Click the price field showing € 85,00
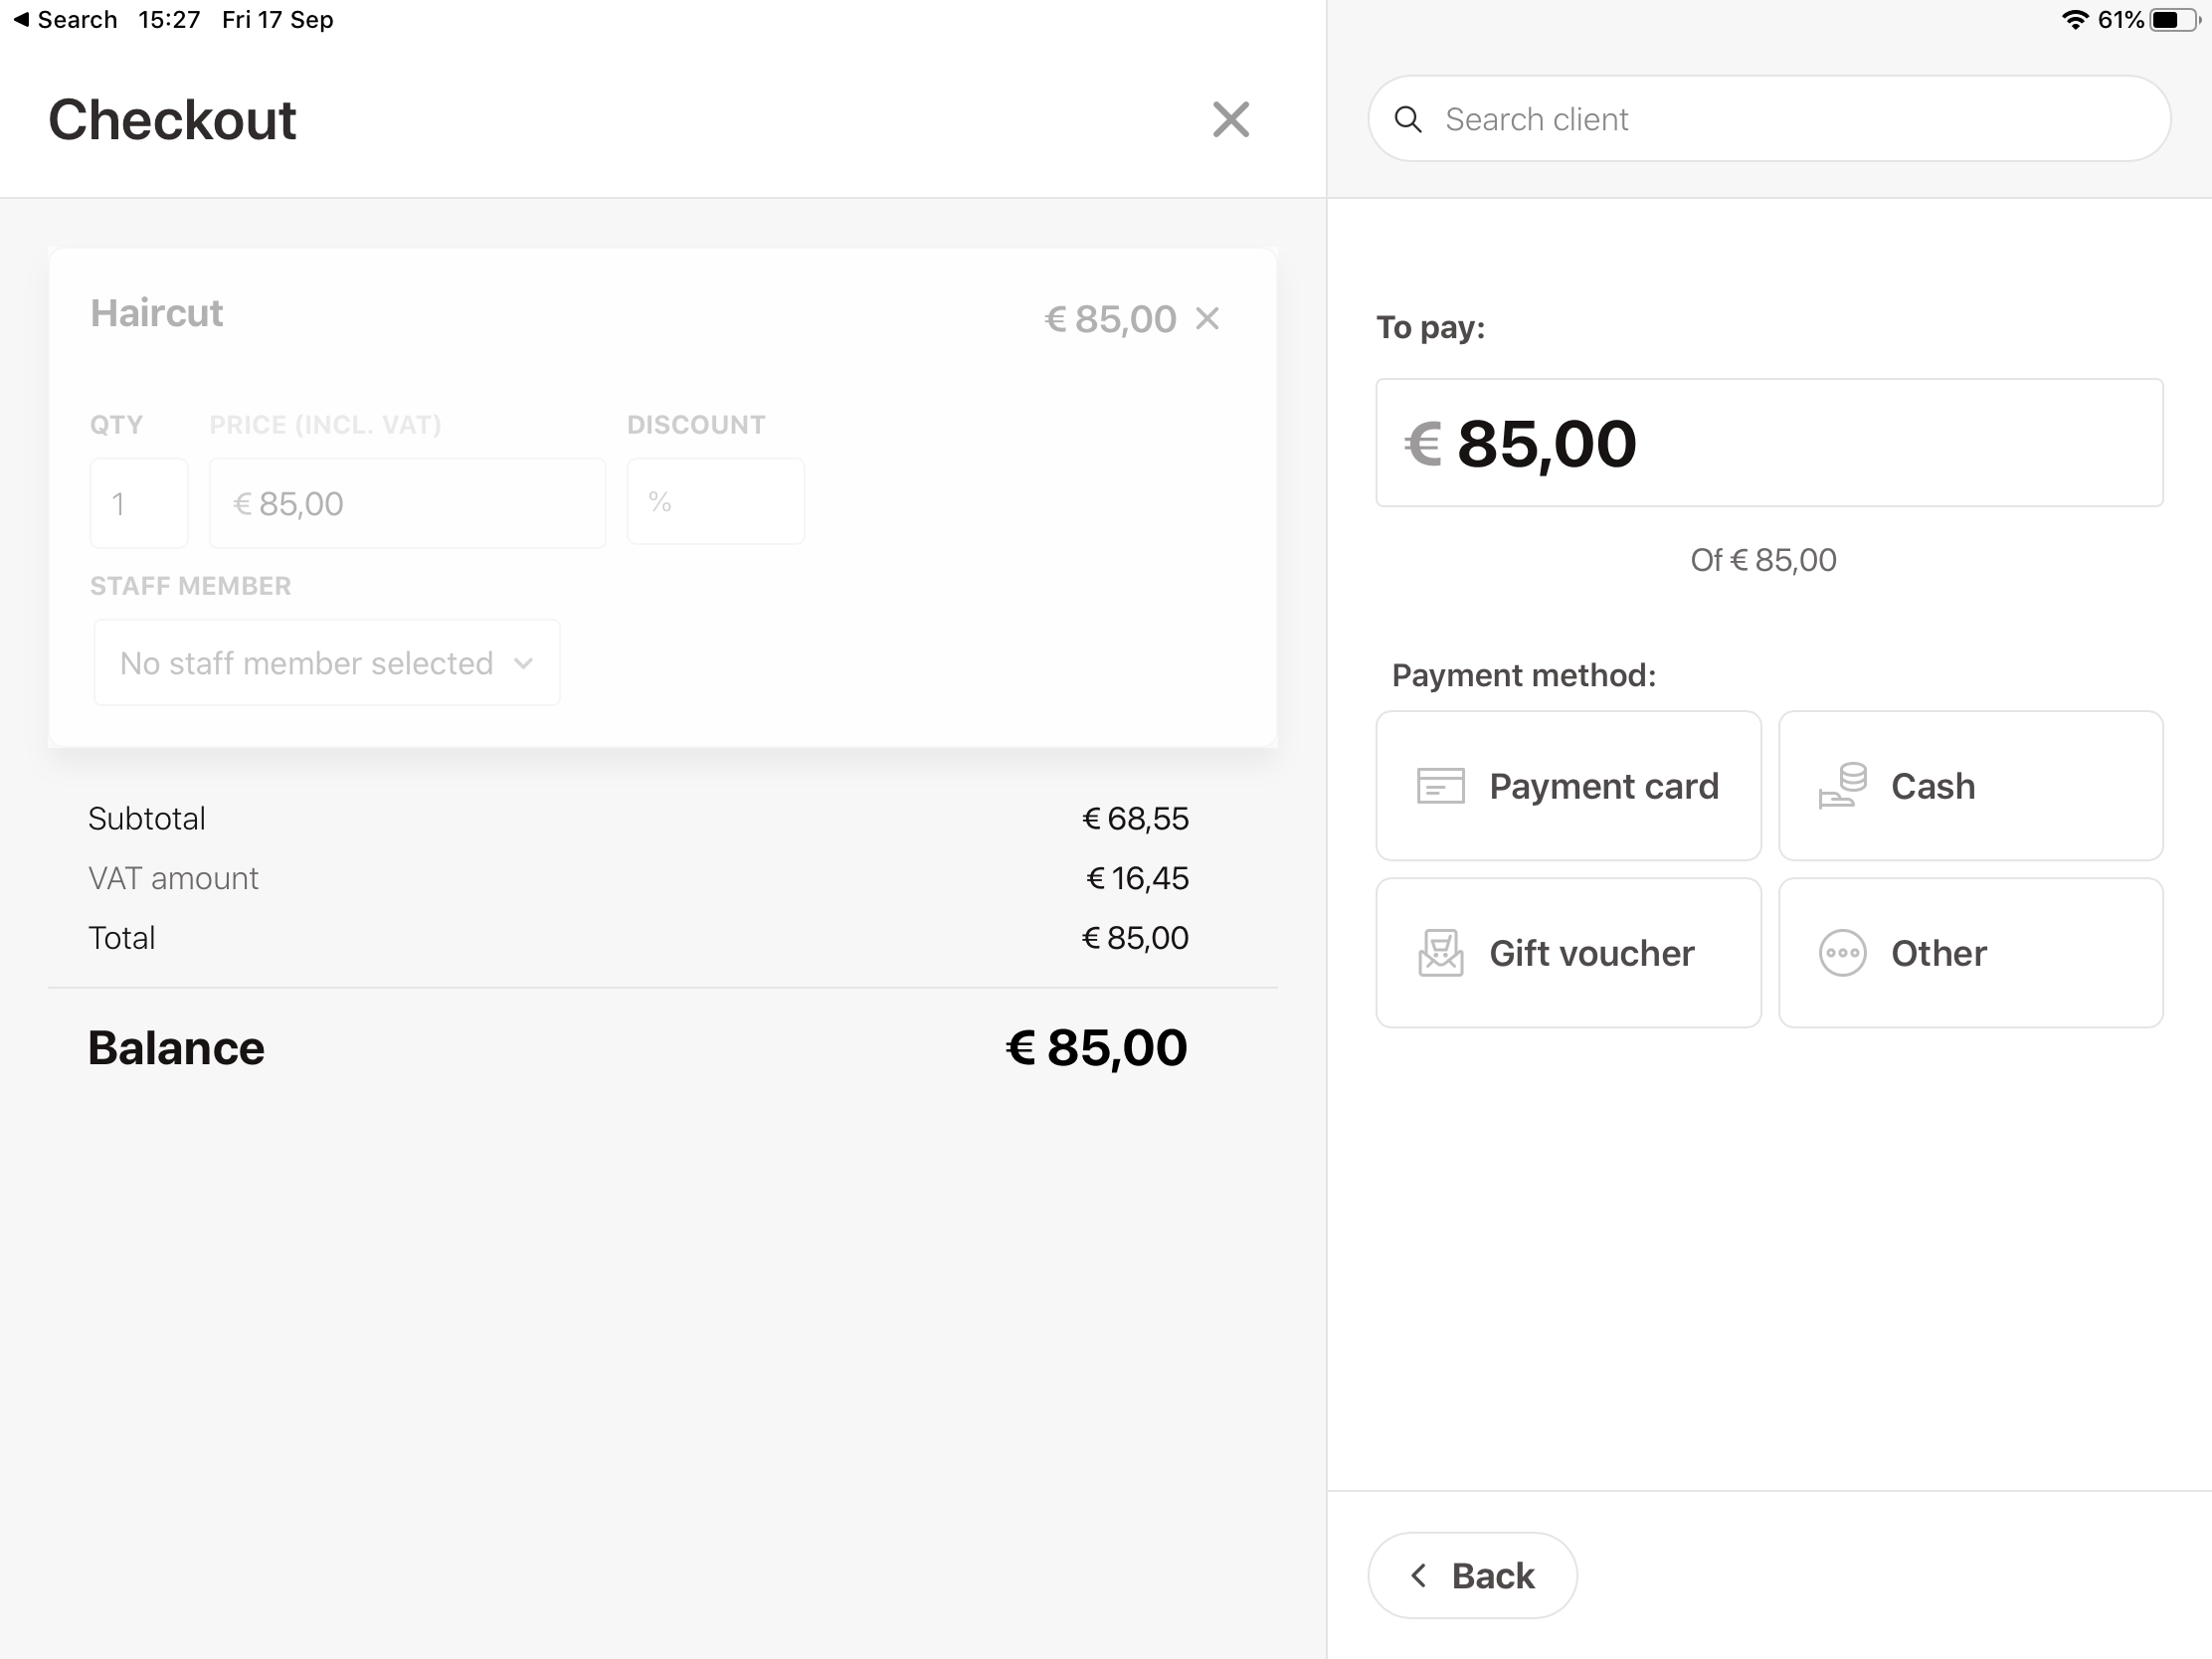 coord(406,503)
